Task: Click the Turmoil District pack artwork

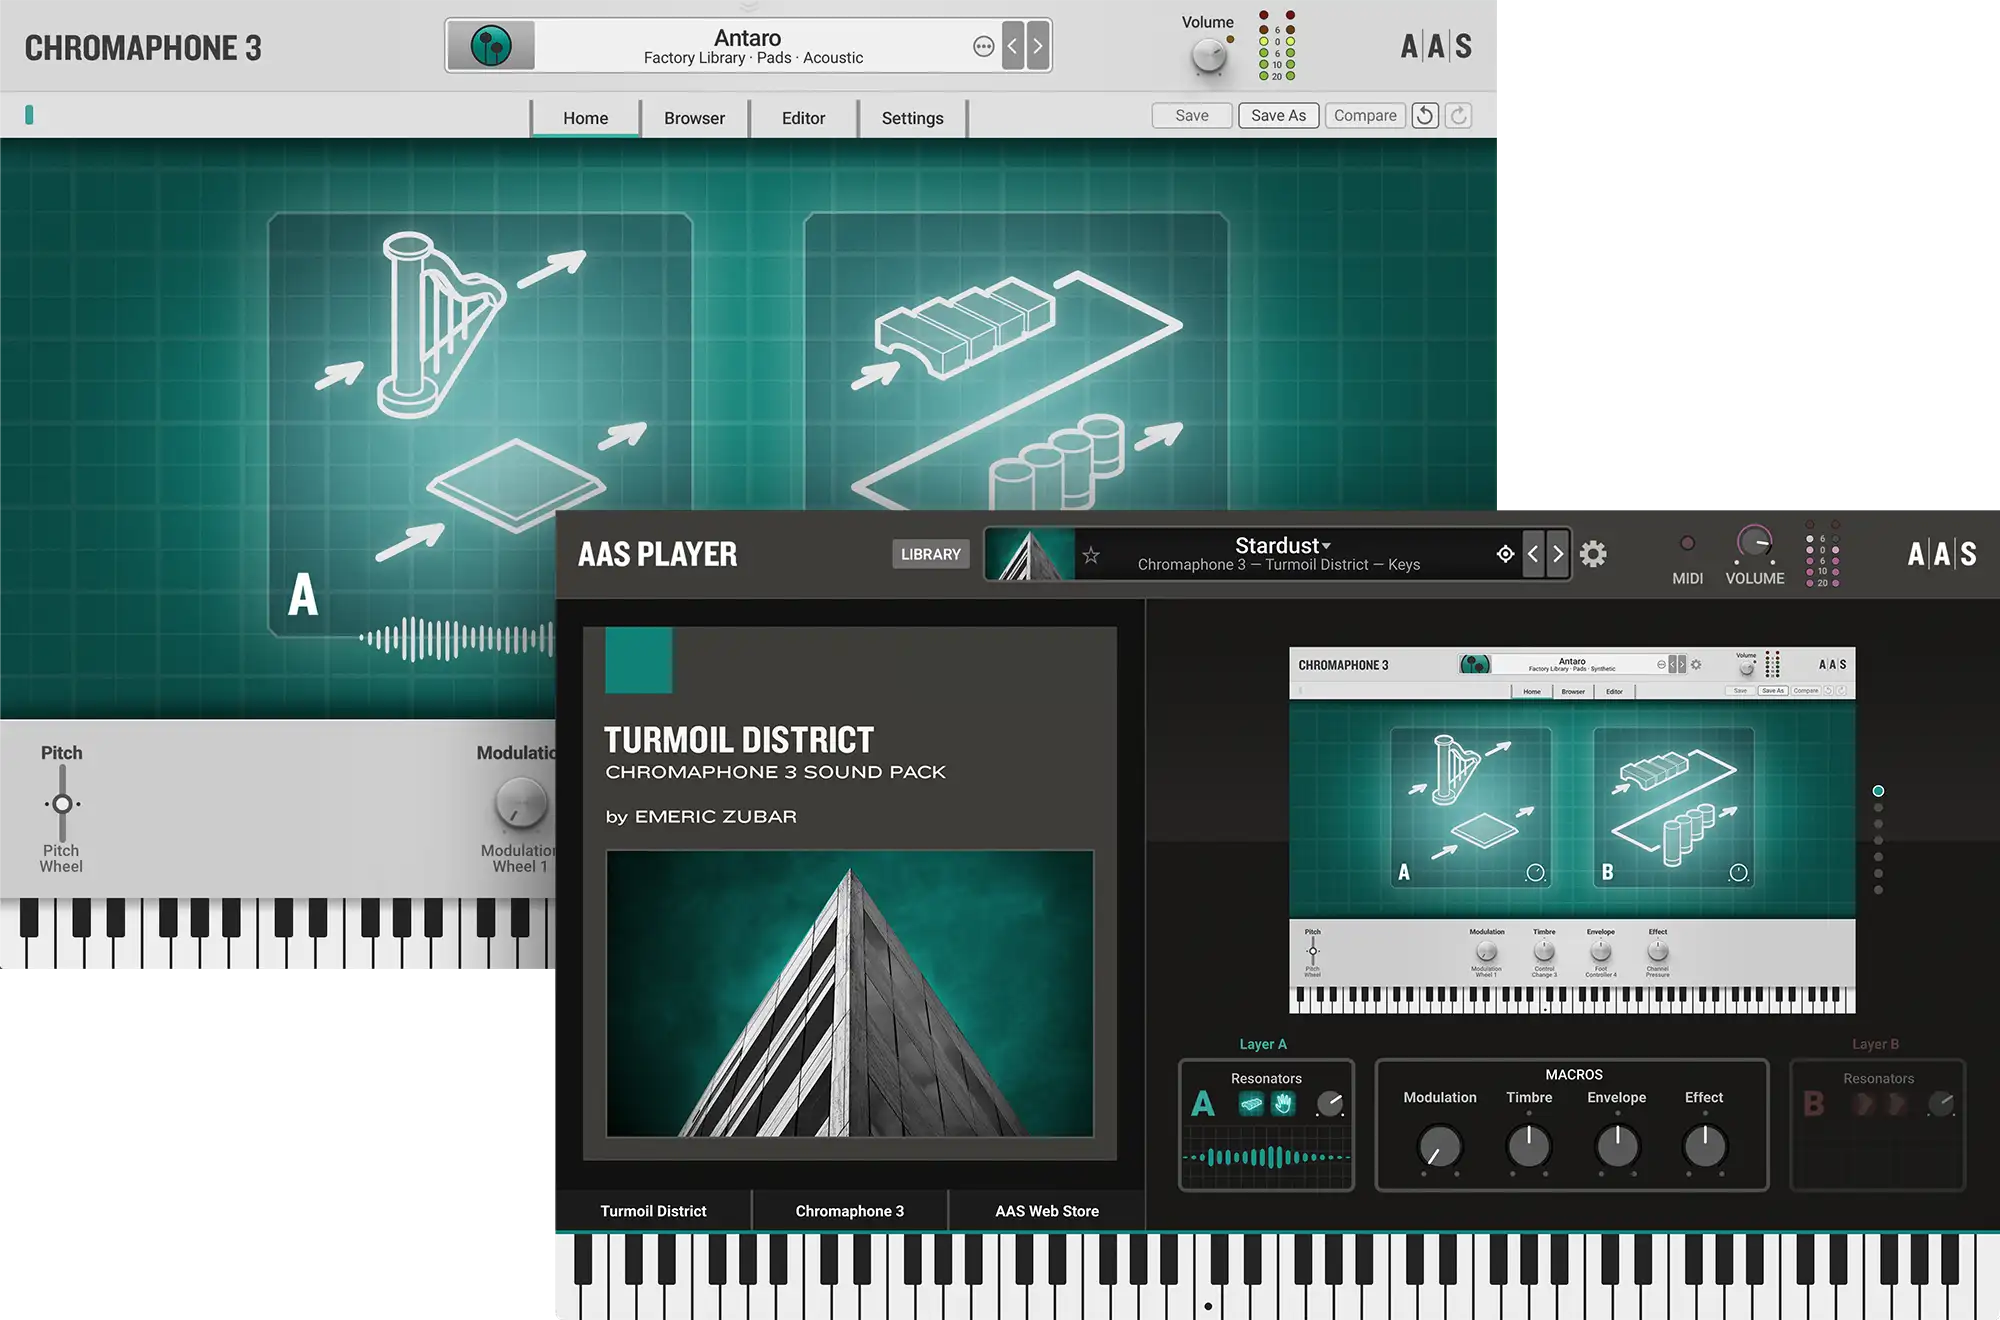Action: (x=850, y=993)
